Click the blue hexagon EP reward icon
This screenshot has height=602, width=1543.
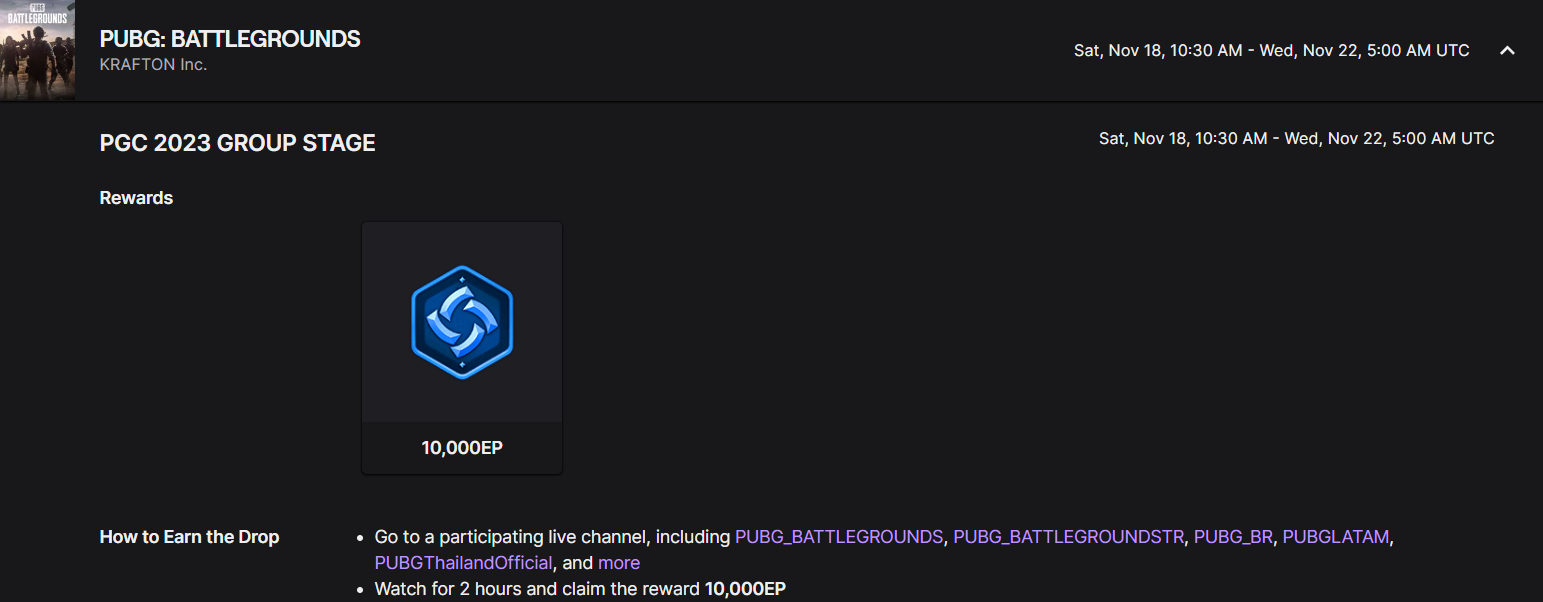(462, 322)
